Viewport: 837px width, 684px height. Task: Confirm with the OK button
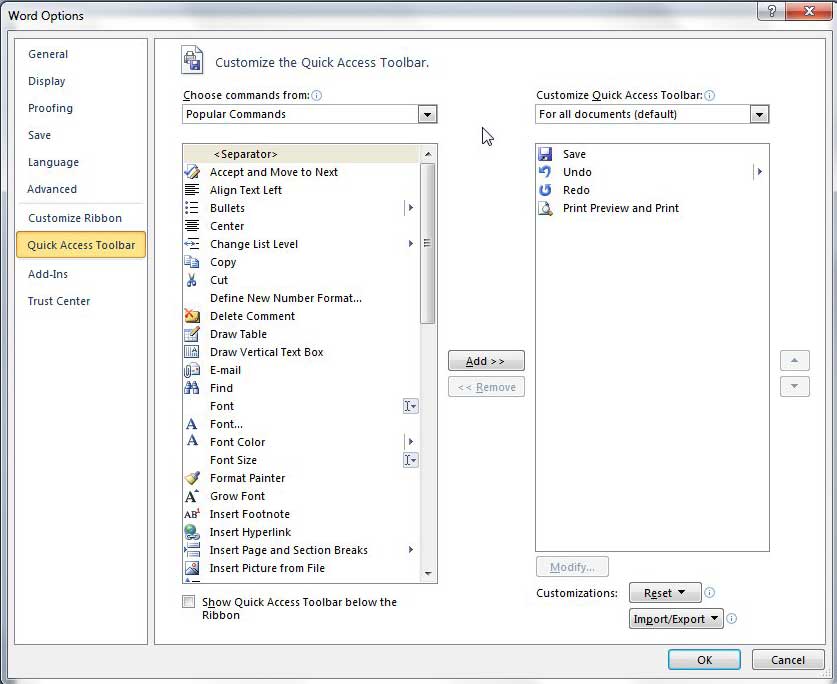[704, 660]
